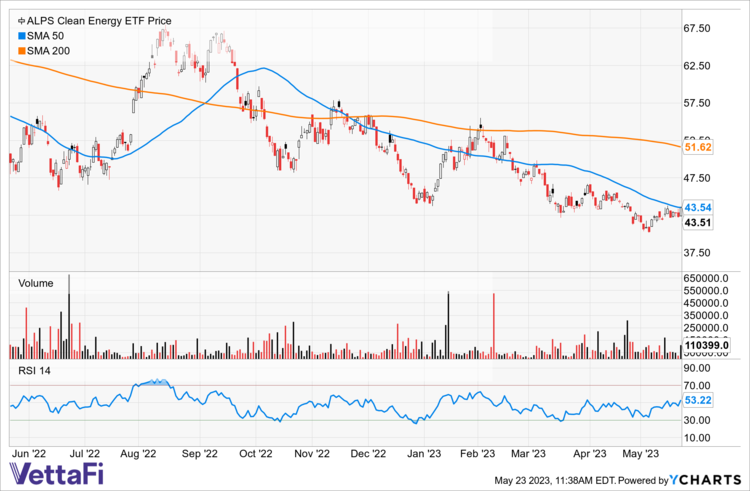This screenshot has width=750, height=491.
Task: Click the orange SMA 200 legend swatch
Action: (12, 50)
